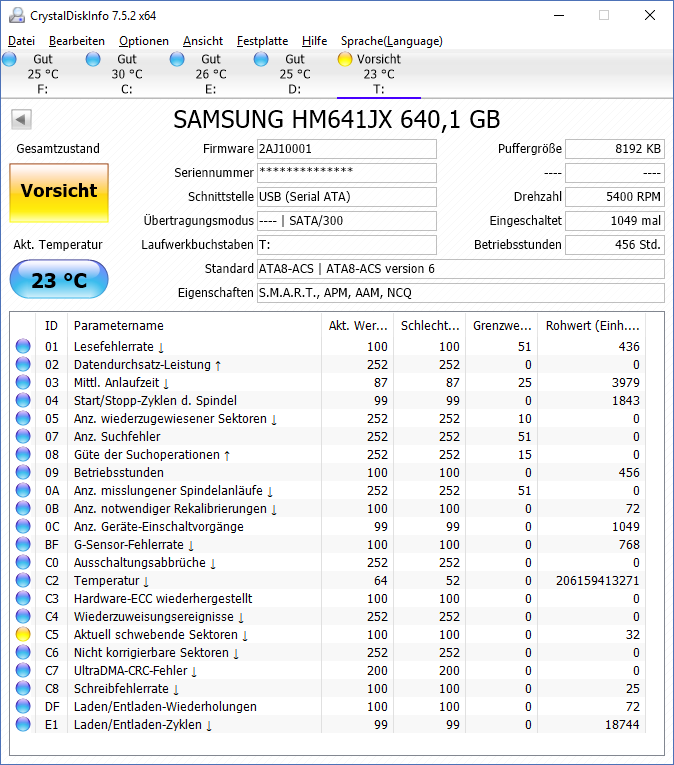Click the Puffergröße field 8192 KB
The image size is (674, 765).
click(x=615, y=149)
